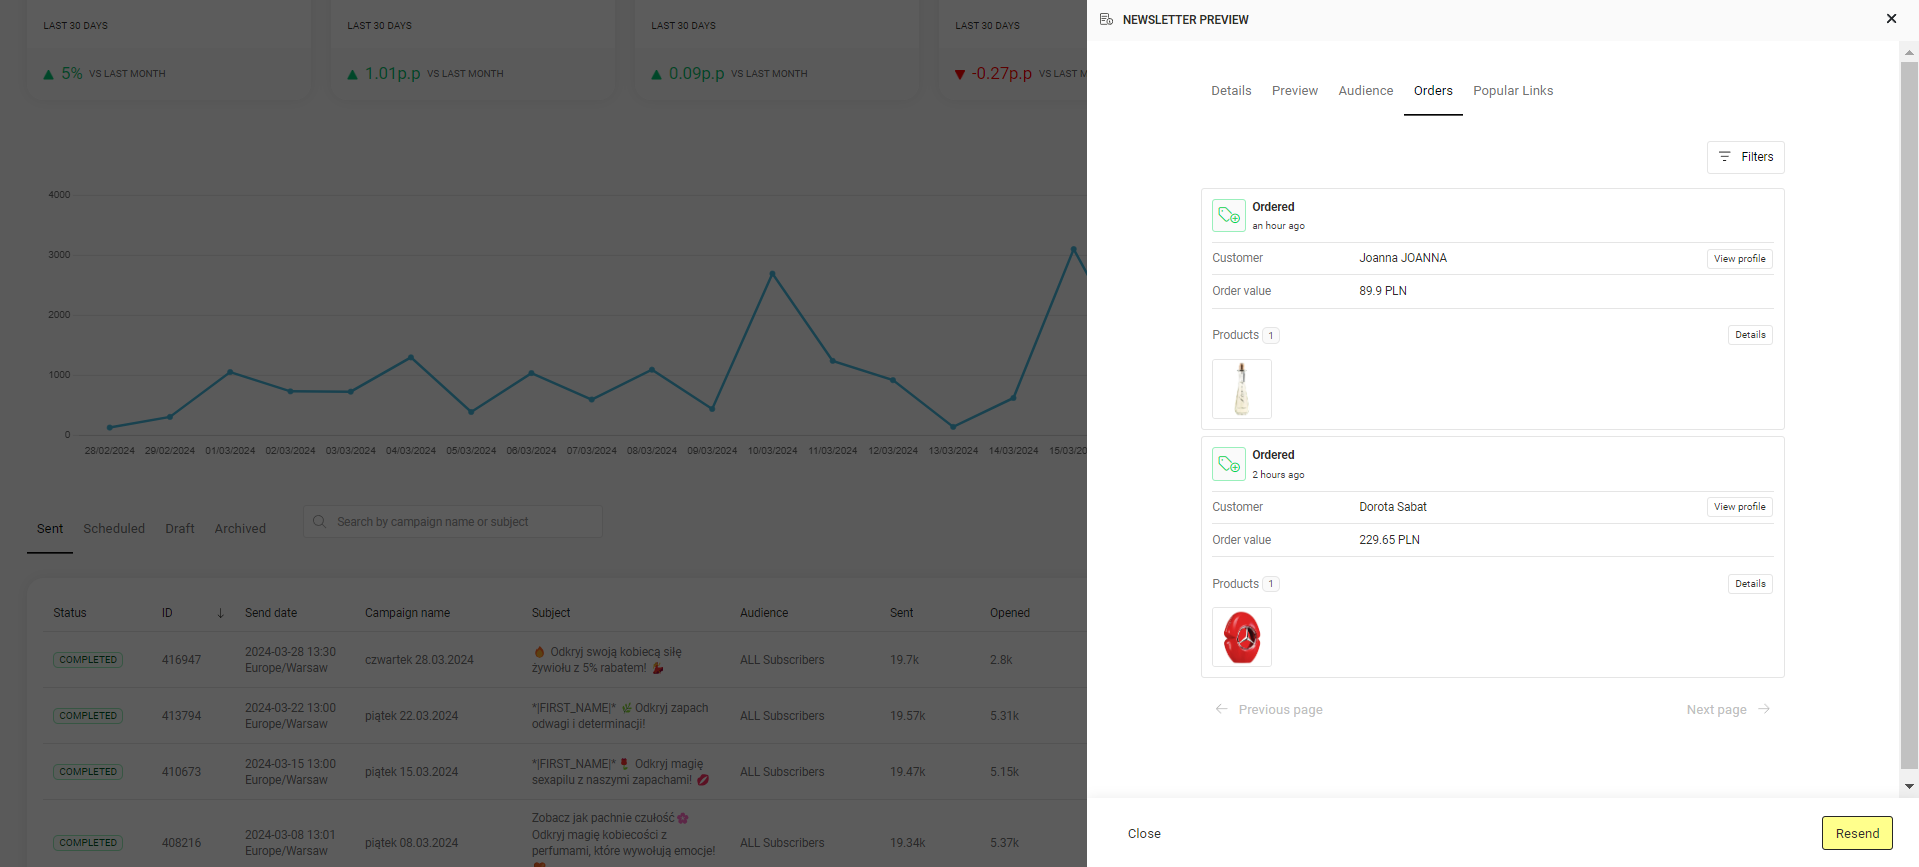Sort by ID using the arrow icon
This screenshot has width=1919, height=867.
(x=220, y=613)
